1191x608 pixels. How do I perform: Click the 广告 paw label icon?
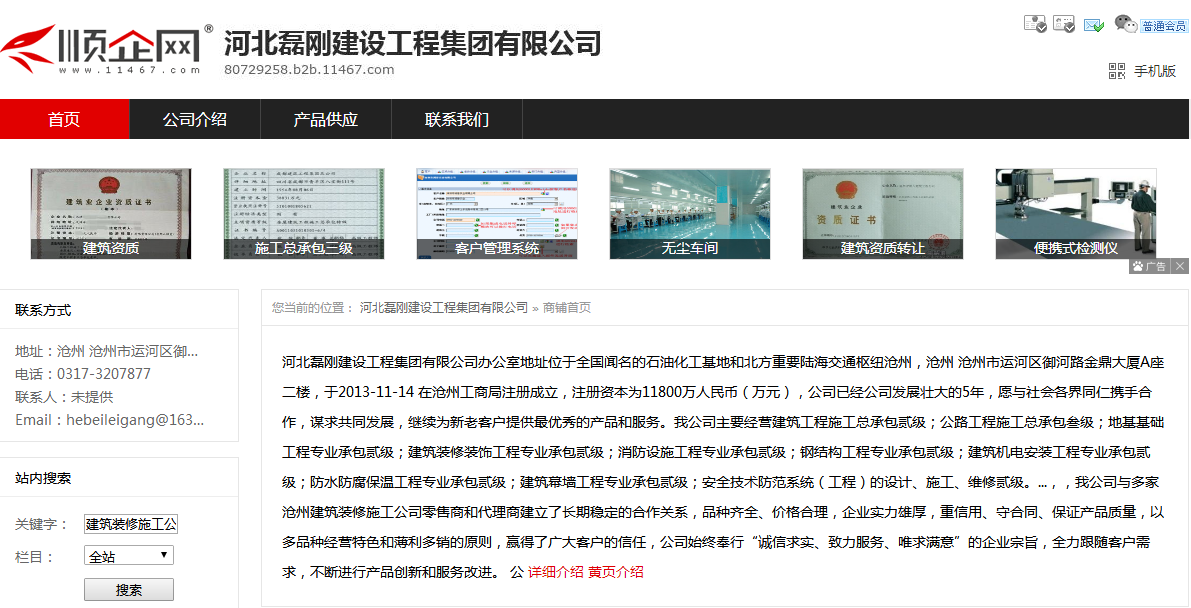tap(1150, 266)
